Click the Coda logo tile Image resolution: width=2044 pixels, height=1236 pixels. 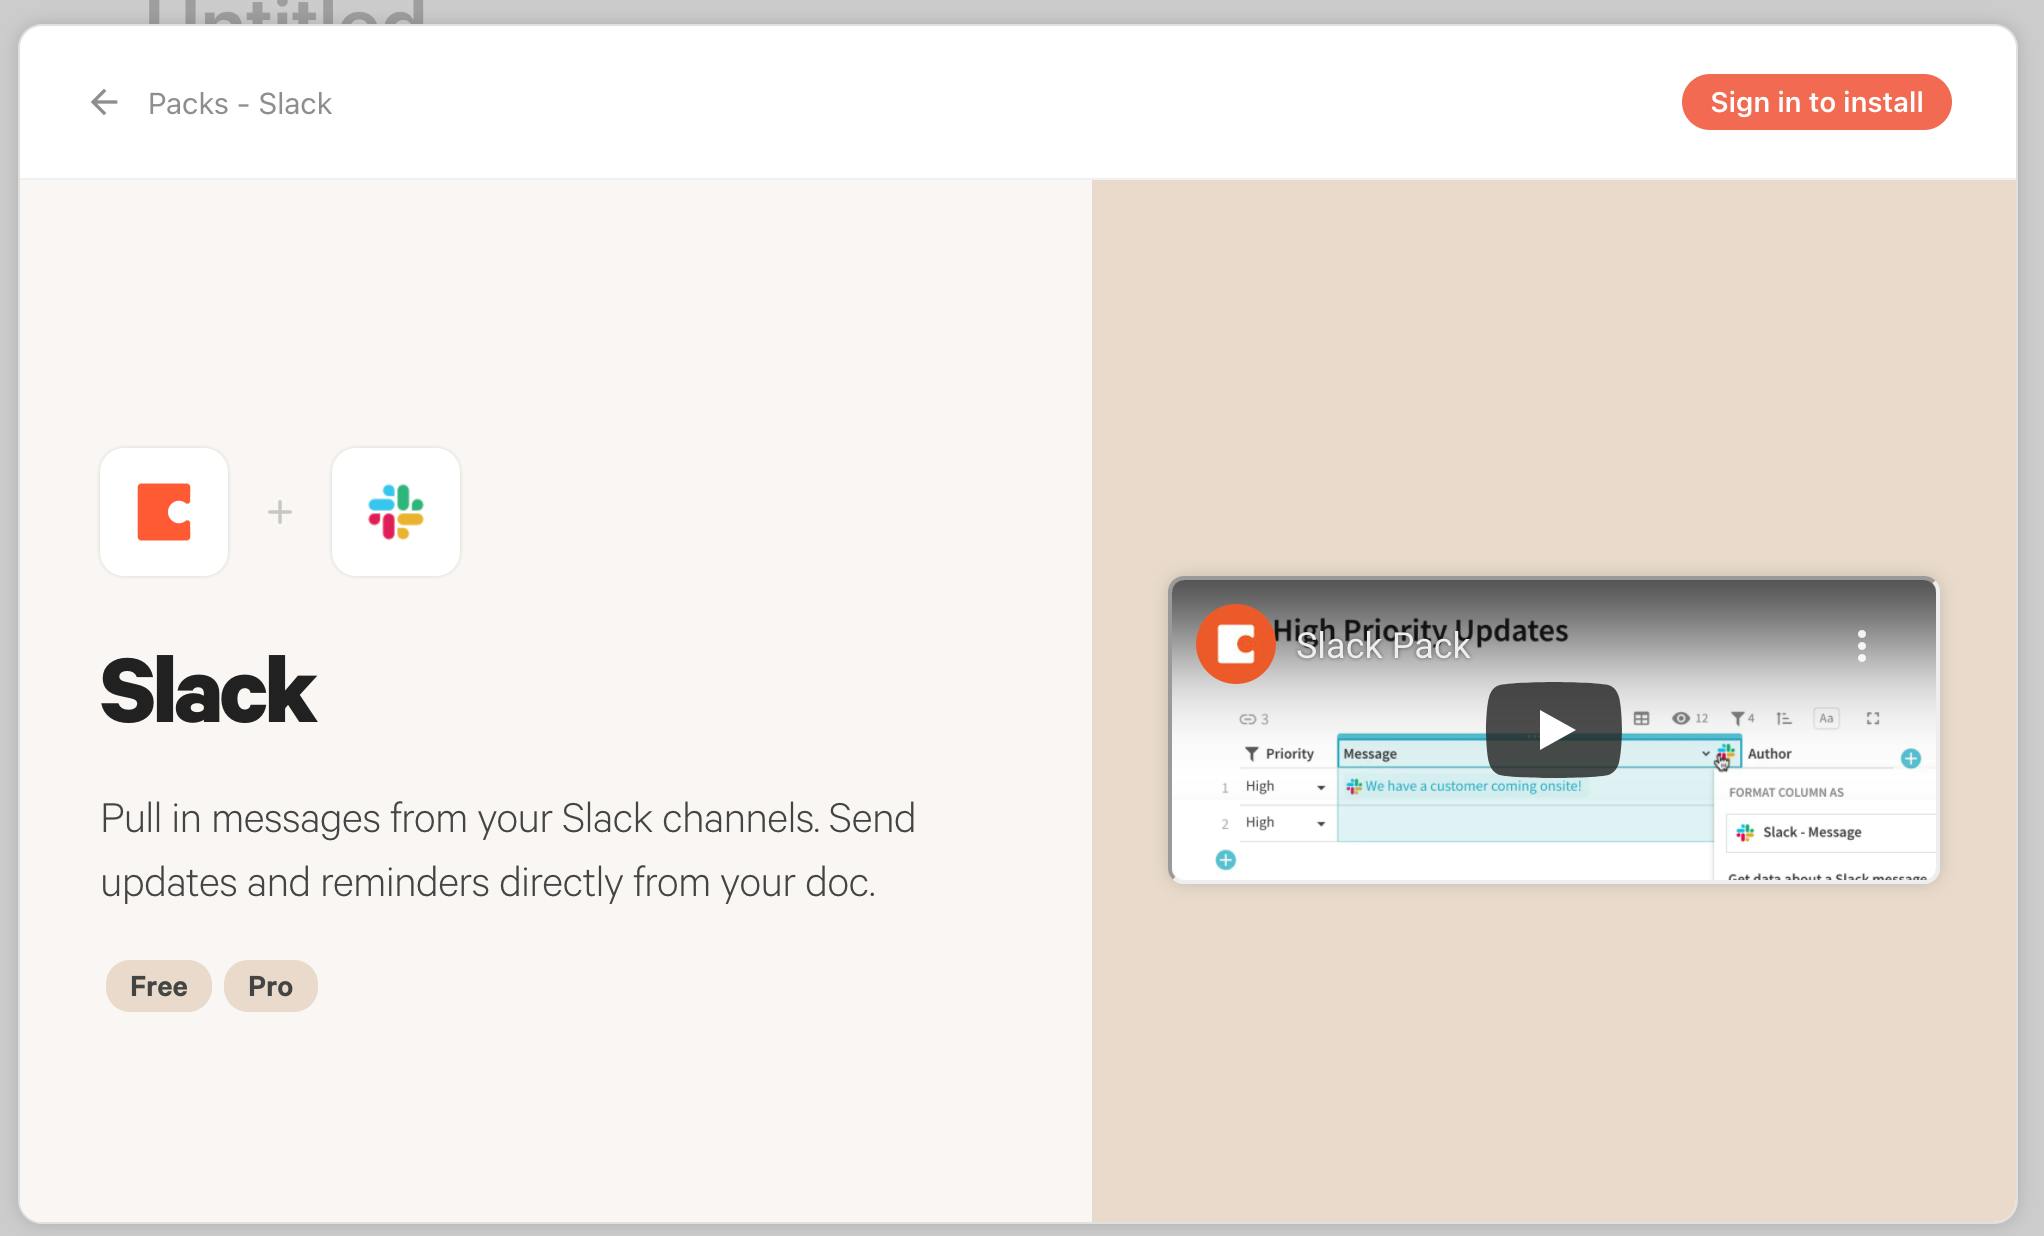(164, 512)
